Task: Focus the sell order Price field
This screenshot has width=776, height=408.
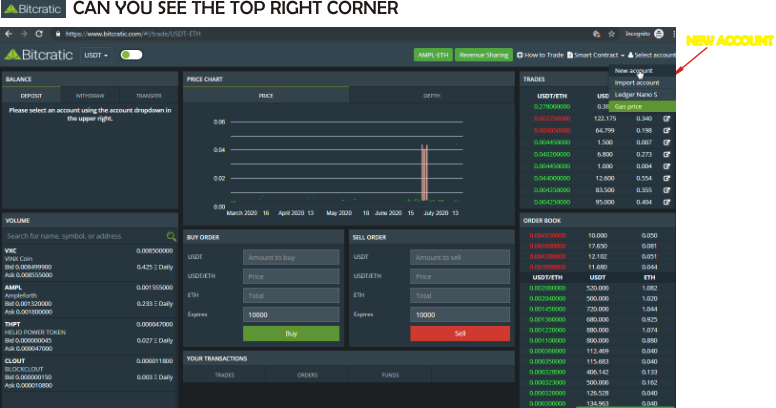Action: [460, 276]
